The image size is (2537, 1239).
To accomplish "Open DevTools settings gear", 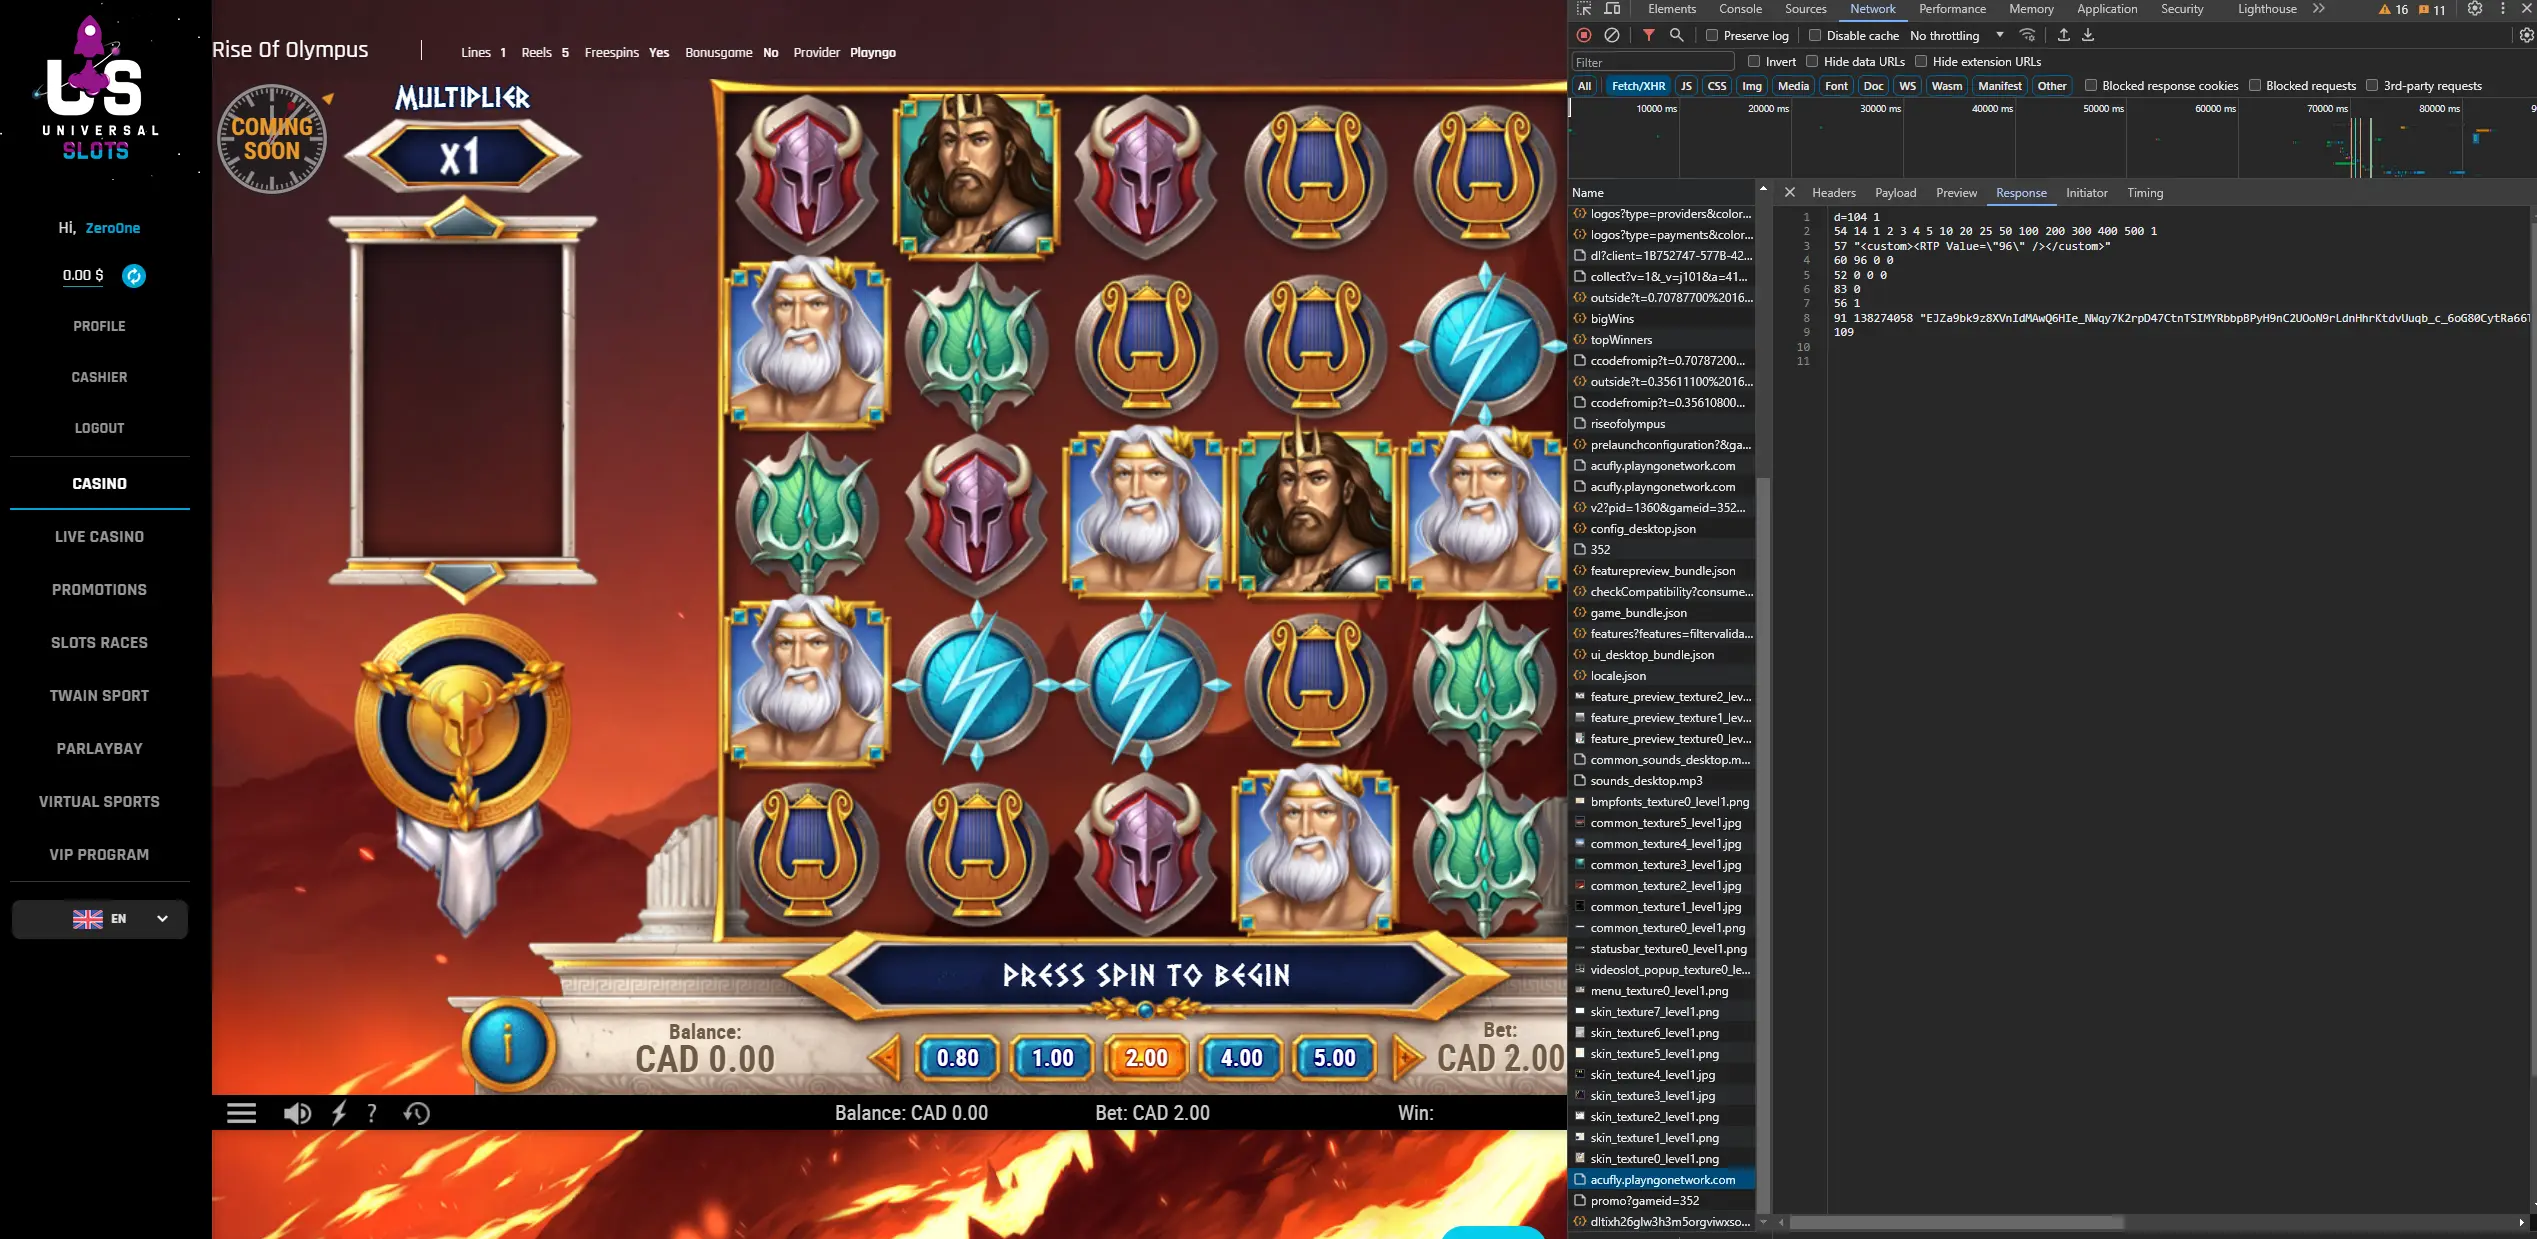I will coord(2475,9).
